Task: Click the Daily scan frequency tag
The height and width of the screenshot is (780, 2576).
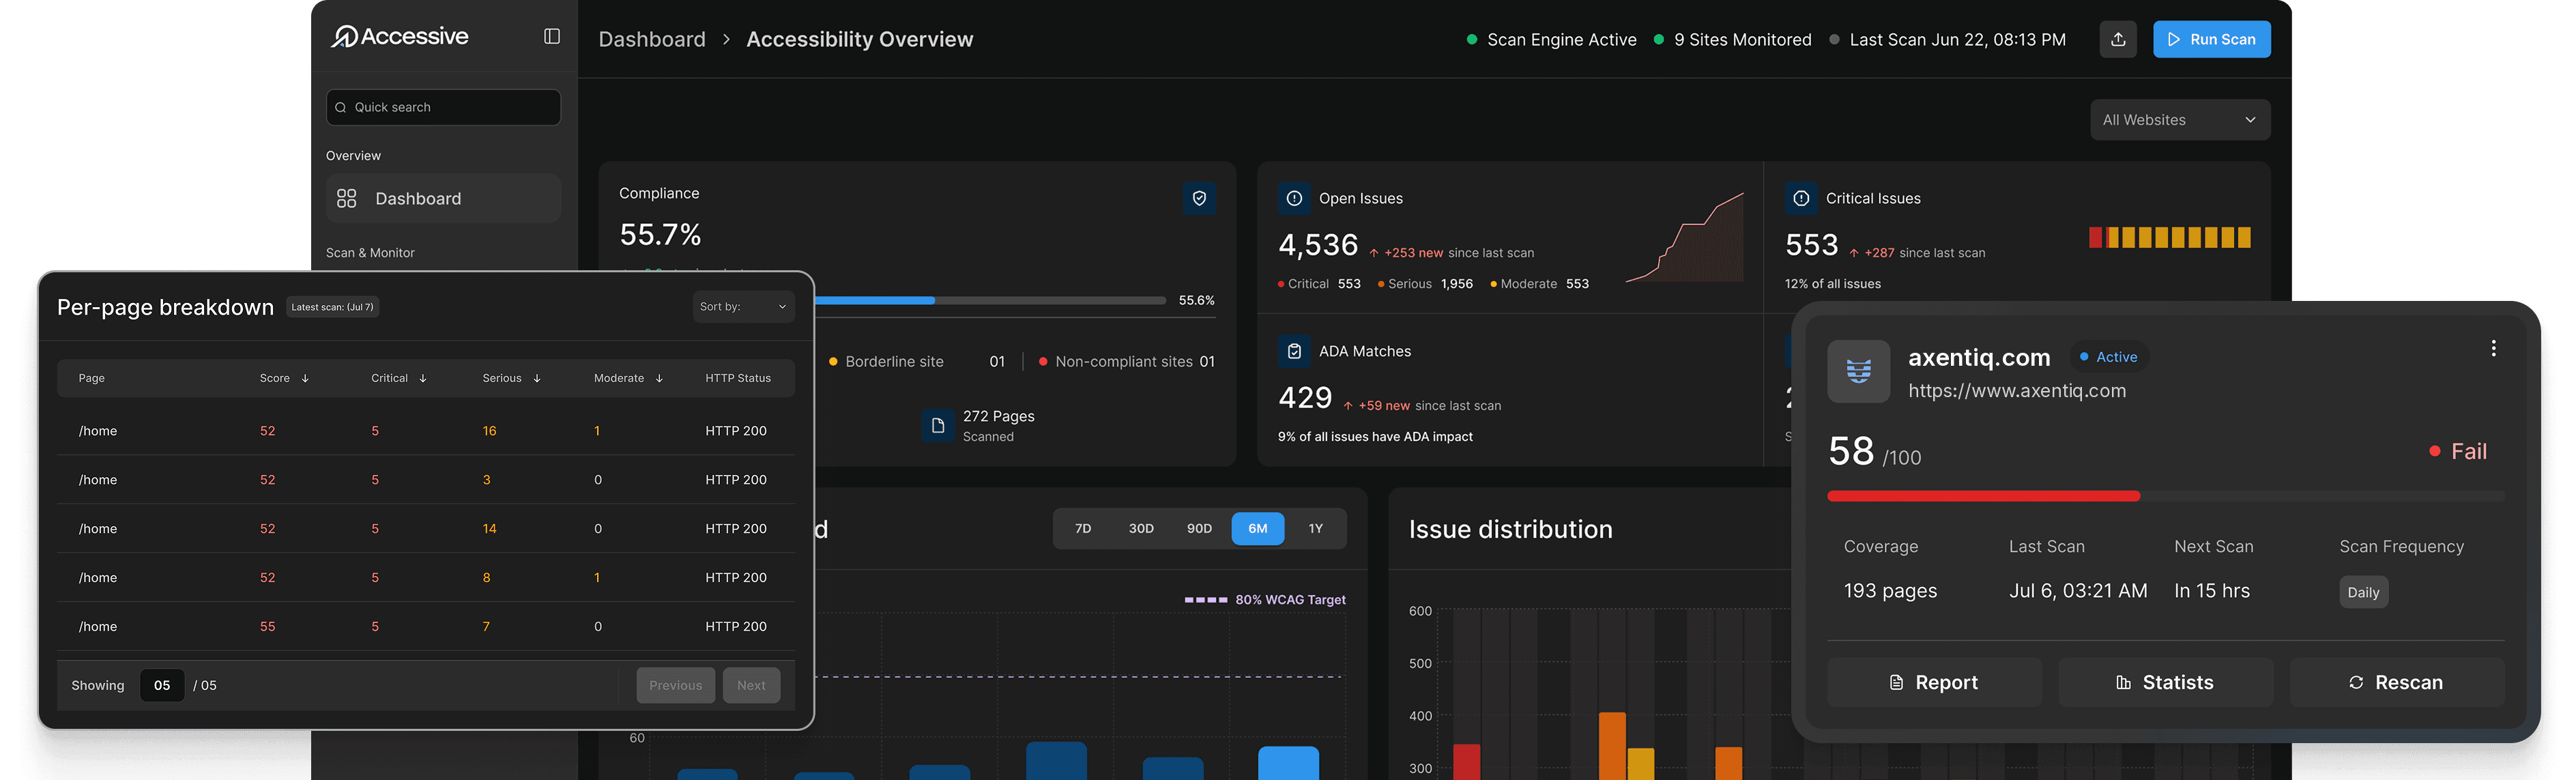Action: (2363, 592)
